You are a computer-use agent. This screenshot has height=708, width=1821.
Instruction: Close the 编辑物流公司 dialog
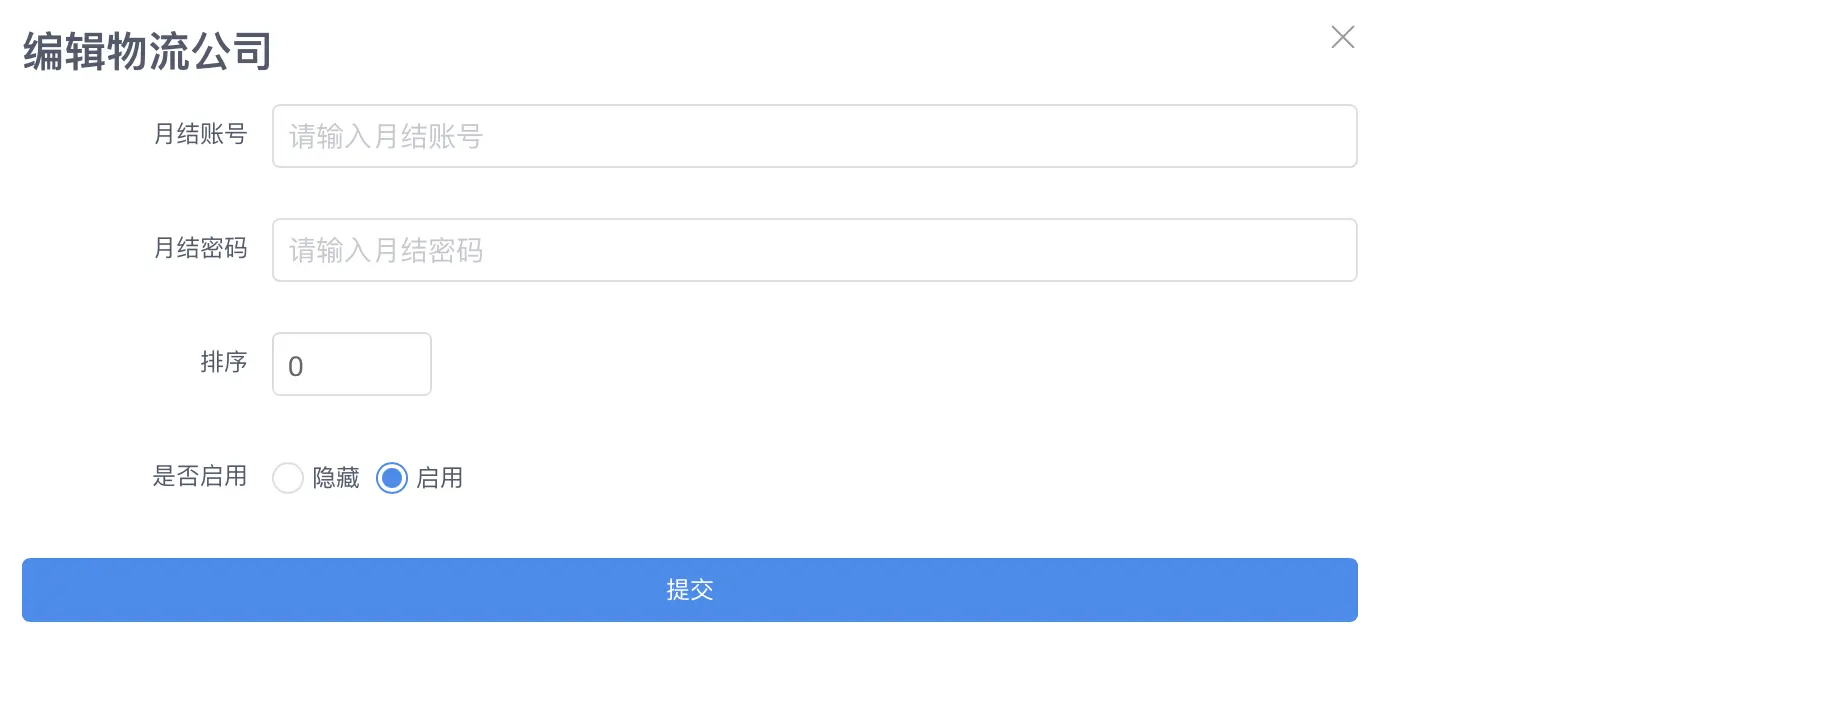pyautogui.click(x=1342, y=38)
